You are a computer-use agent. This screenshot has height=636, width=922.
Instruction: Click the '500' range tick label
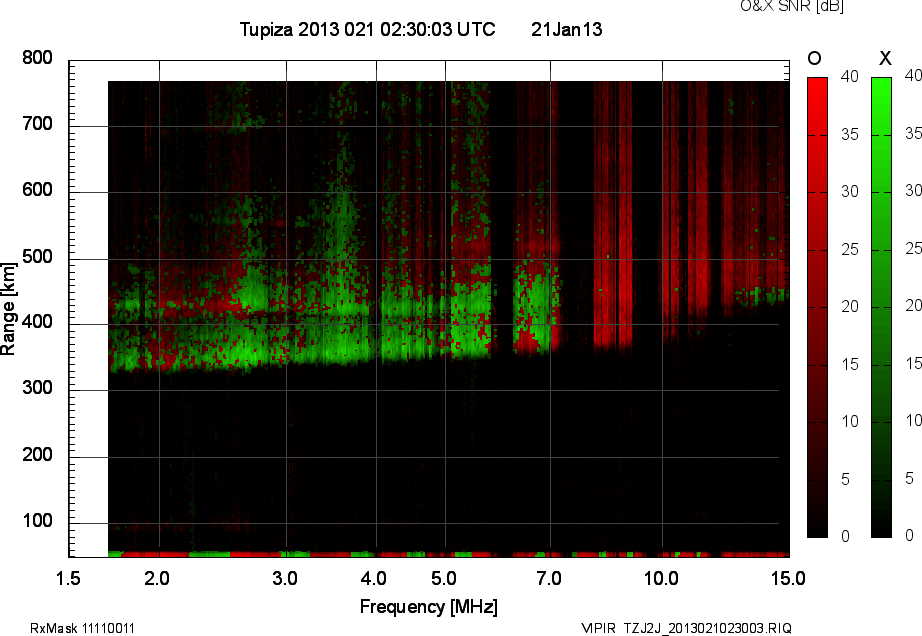point(37,257)
